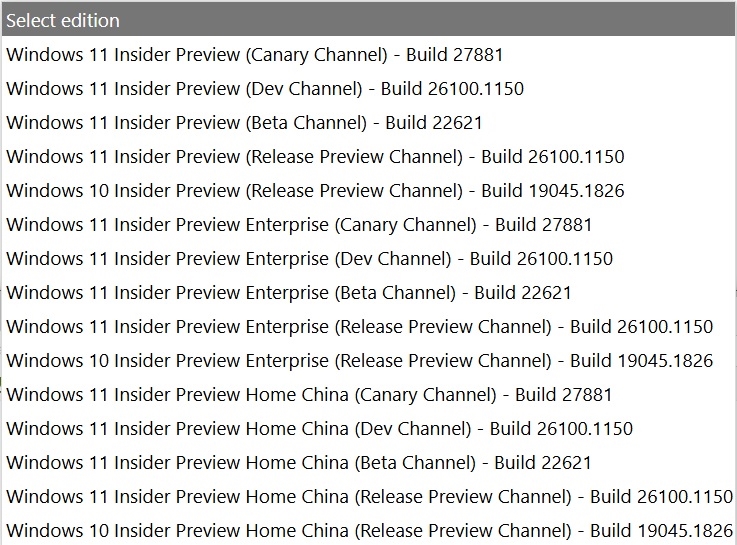Choose Windows 11 Release Preview Channel Build 26100.1150
This screenshot has width=737, height=545.
(368, 156)
